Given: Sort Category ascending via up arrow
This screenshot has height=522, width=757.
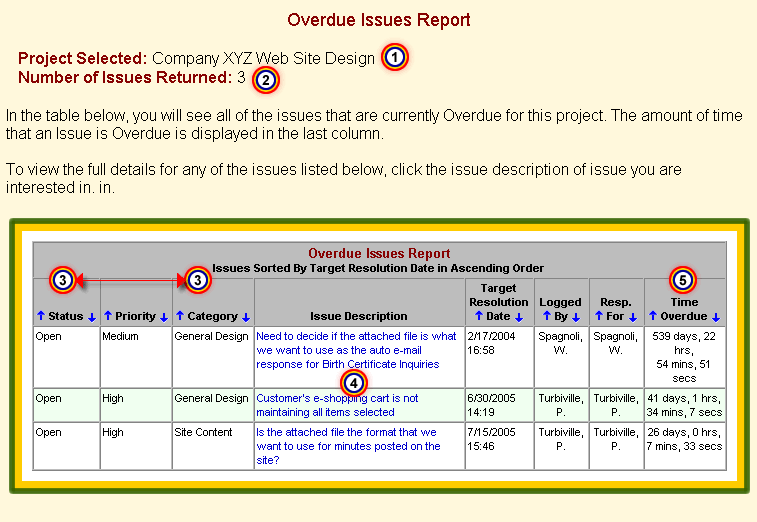Looking at the screenshot, I should pos(180,316).
